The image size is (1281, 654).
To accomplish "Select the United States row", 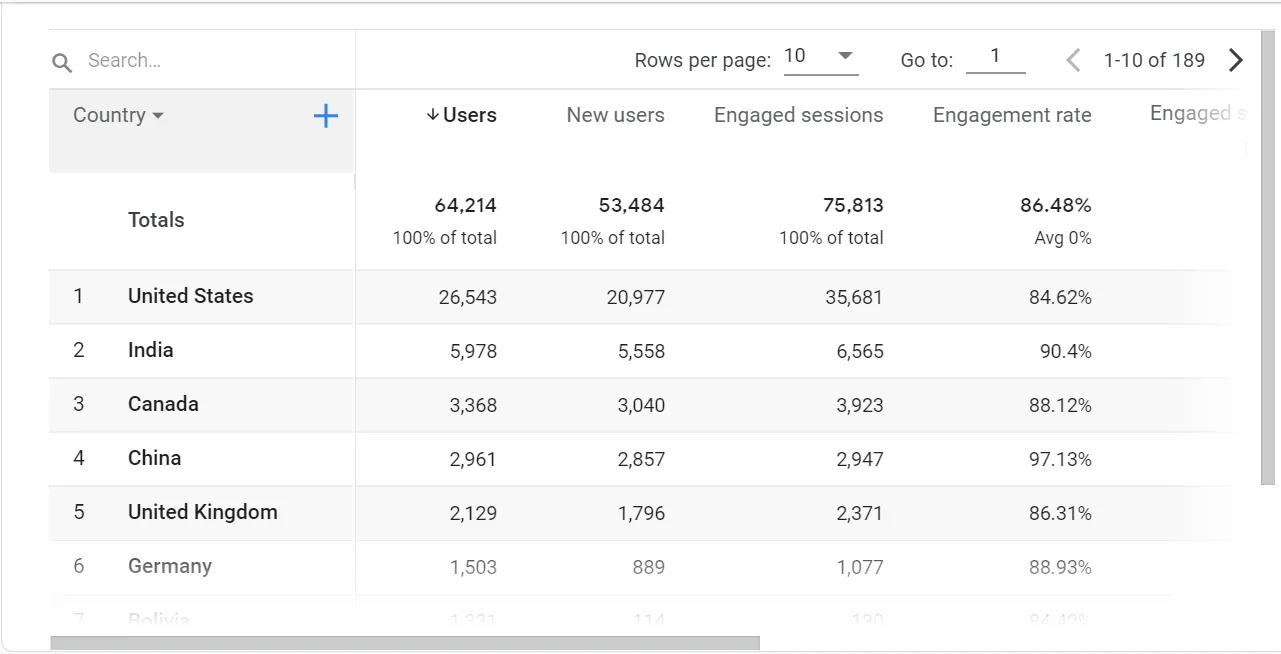I will [x=190, y=296].
